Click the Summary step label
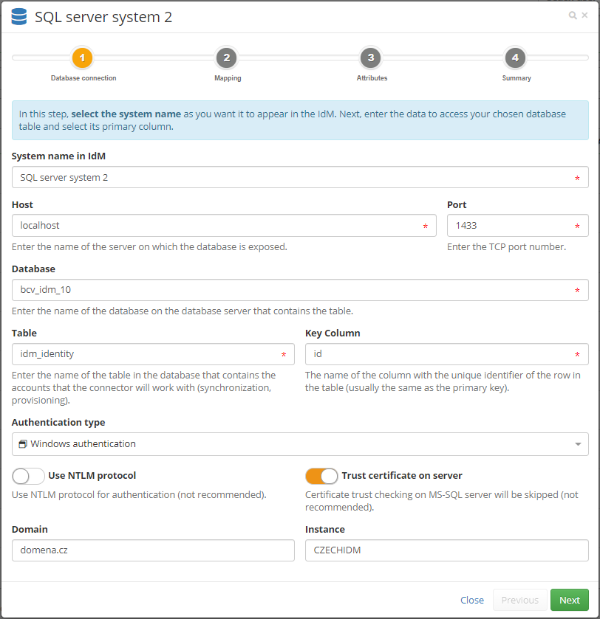The width and height of the screenshot is (600, 619). coord(516,78)
